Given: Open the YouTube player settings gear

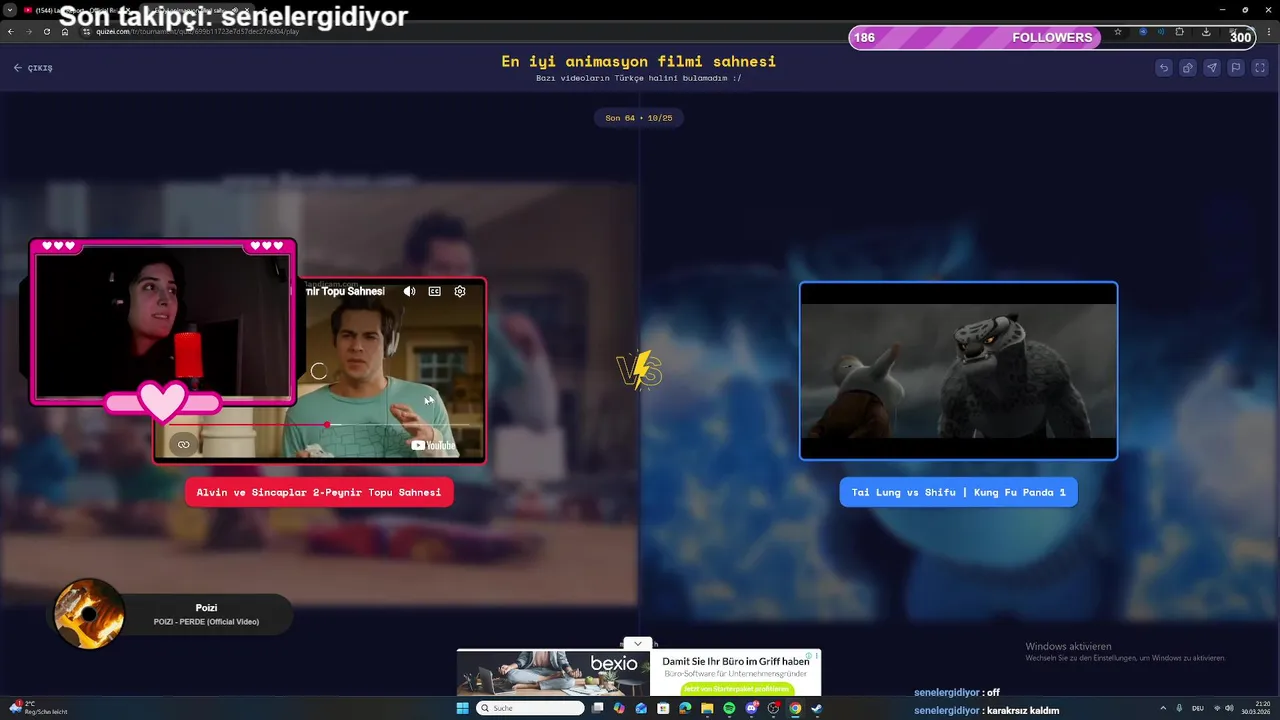Looking at the screenshot, I should coord(460,291).
